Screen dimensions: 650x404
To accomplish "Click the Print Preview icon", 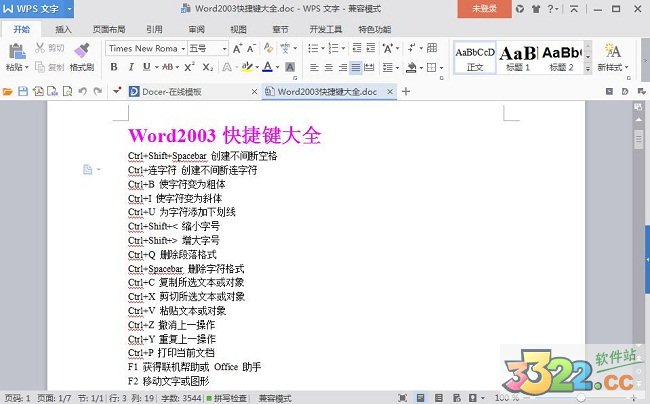I will pyautogui.click(x=67, y=92).
